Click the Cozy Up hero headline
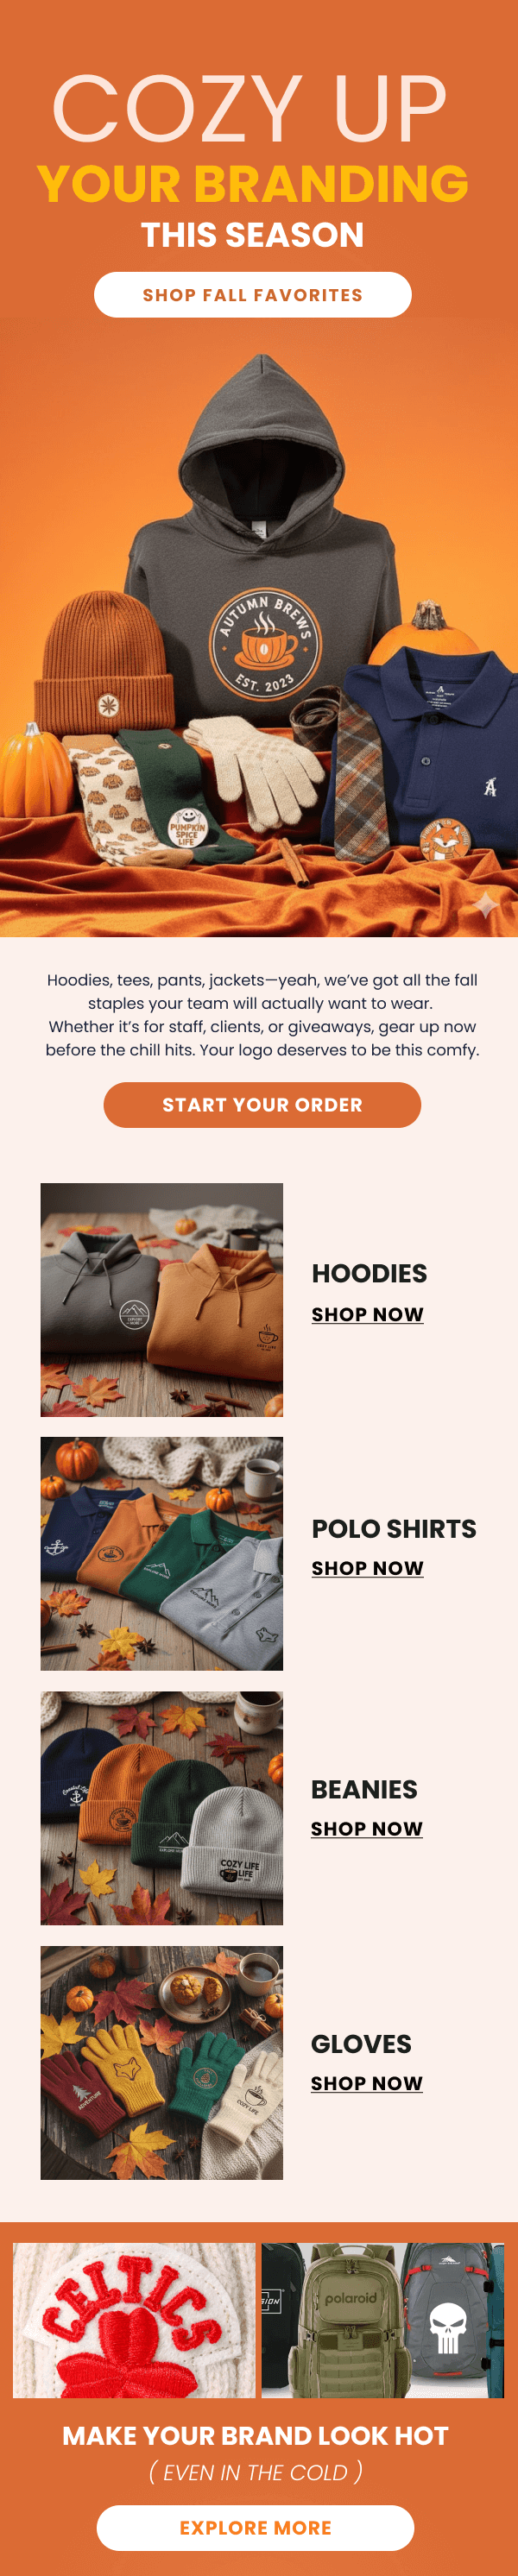The height and width of the screenshot is (2576, 518). tap(249, 107)
